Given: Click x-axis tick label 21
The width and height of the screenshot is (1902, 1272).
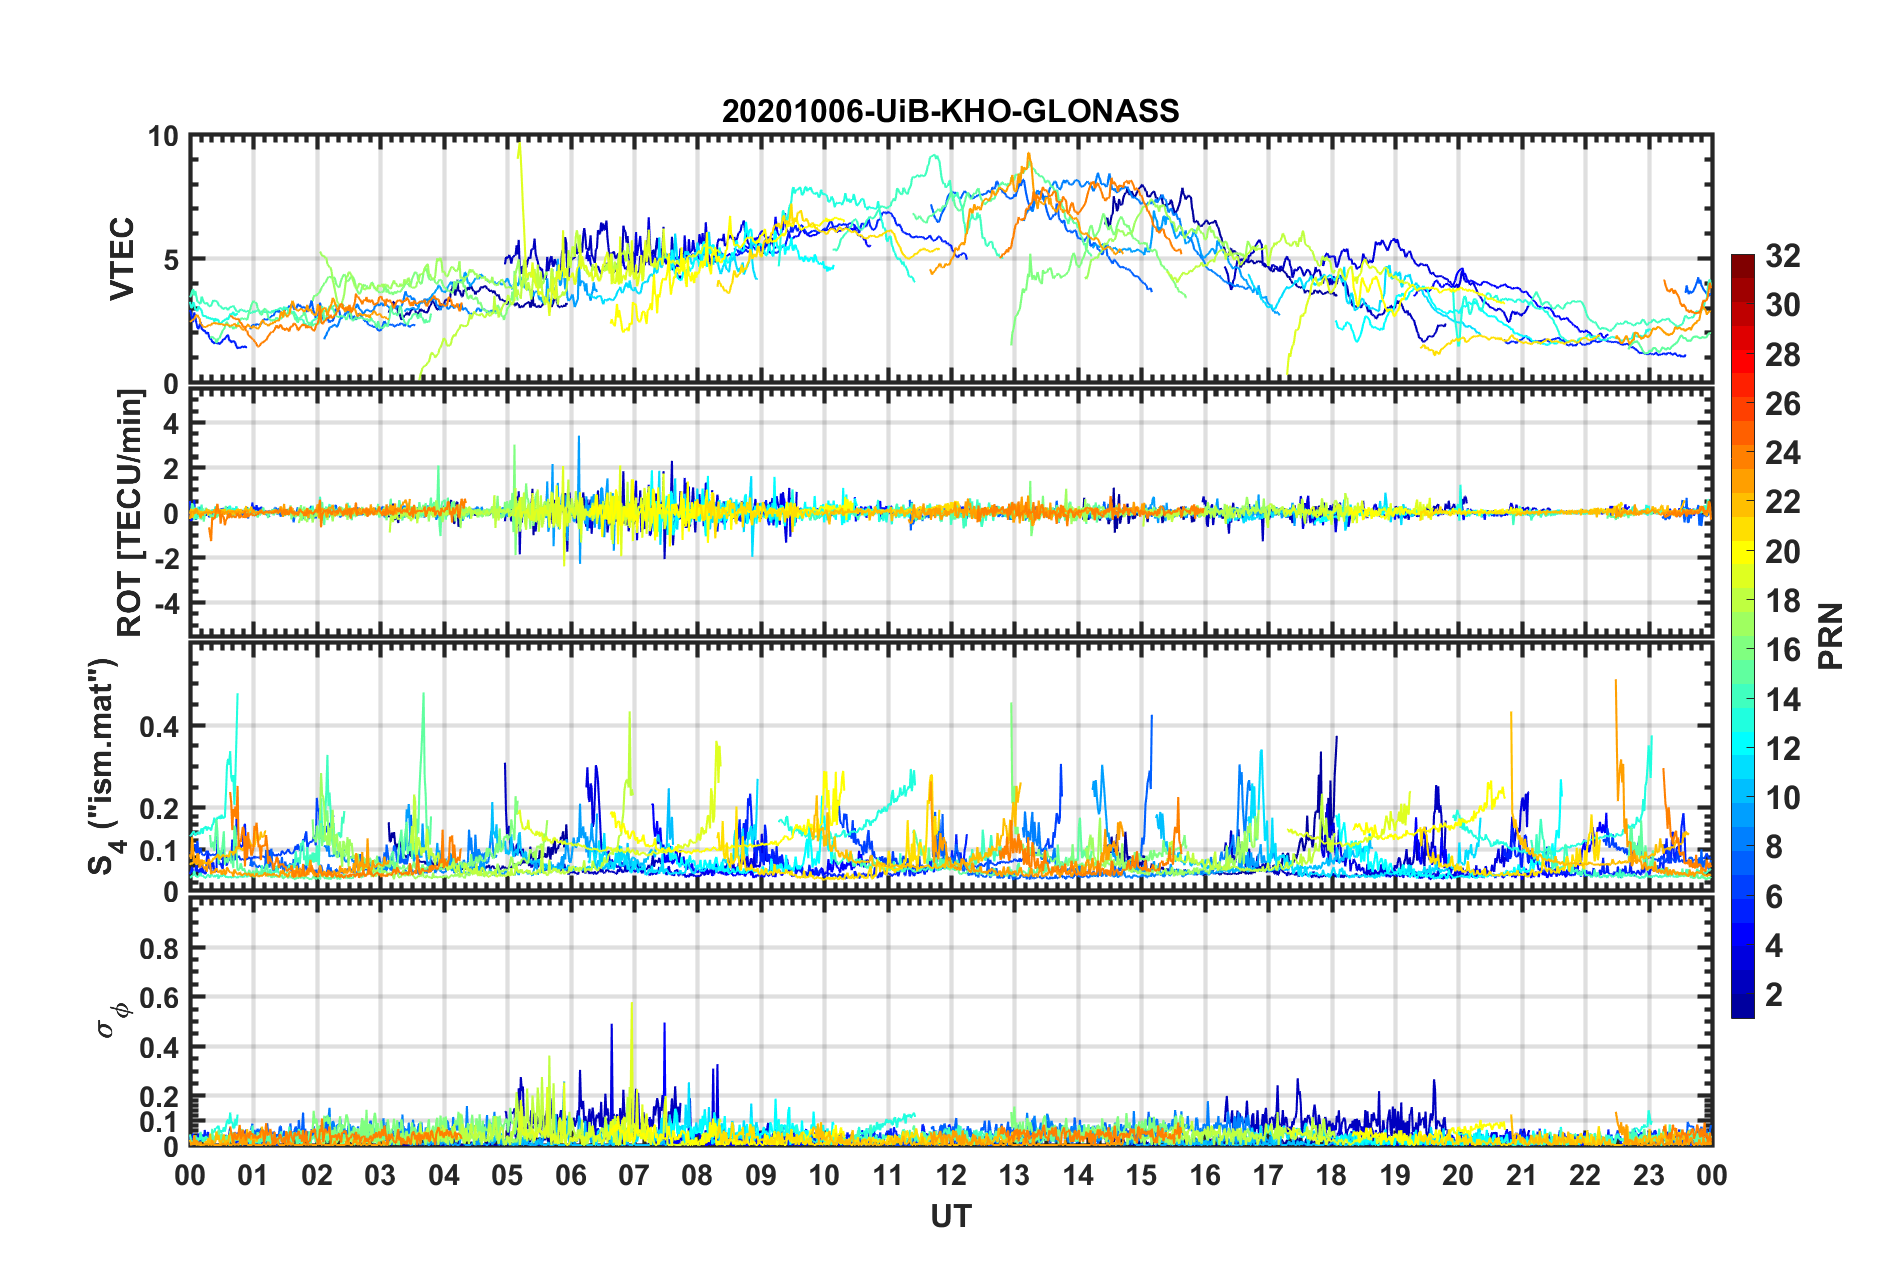Looking at the screenshot, I should point(1522,1175).
